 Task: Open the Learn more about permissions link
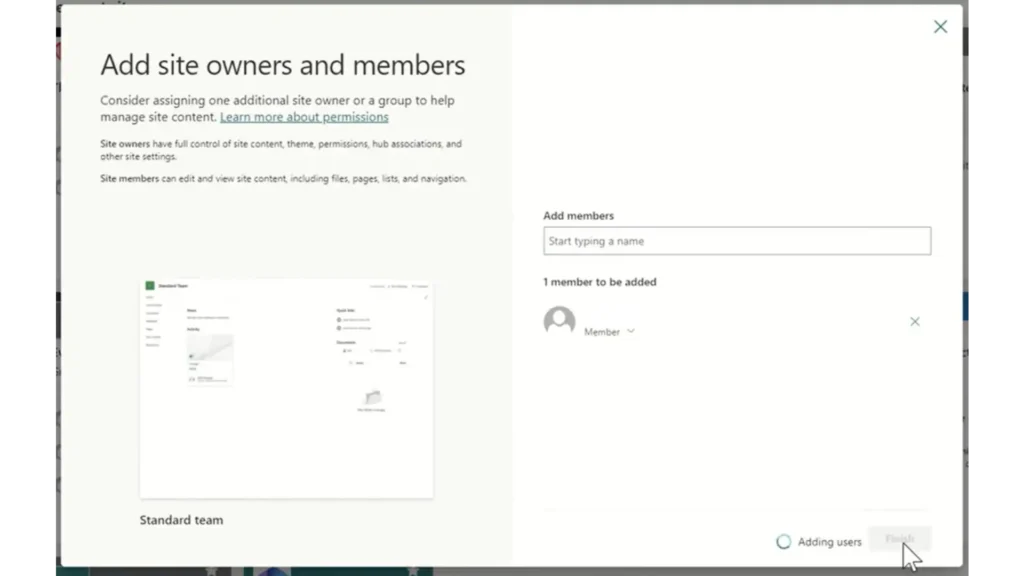303,116
